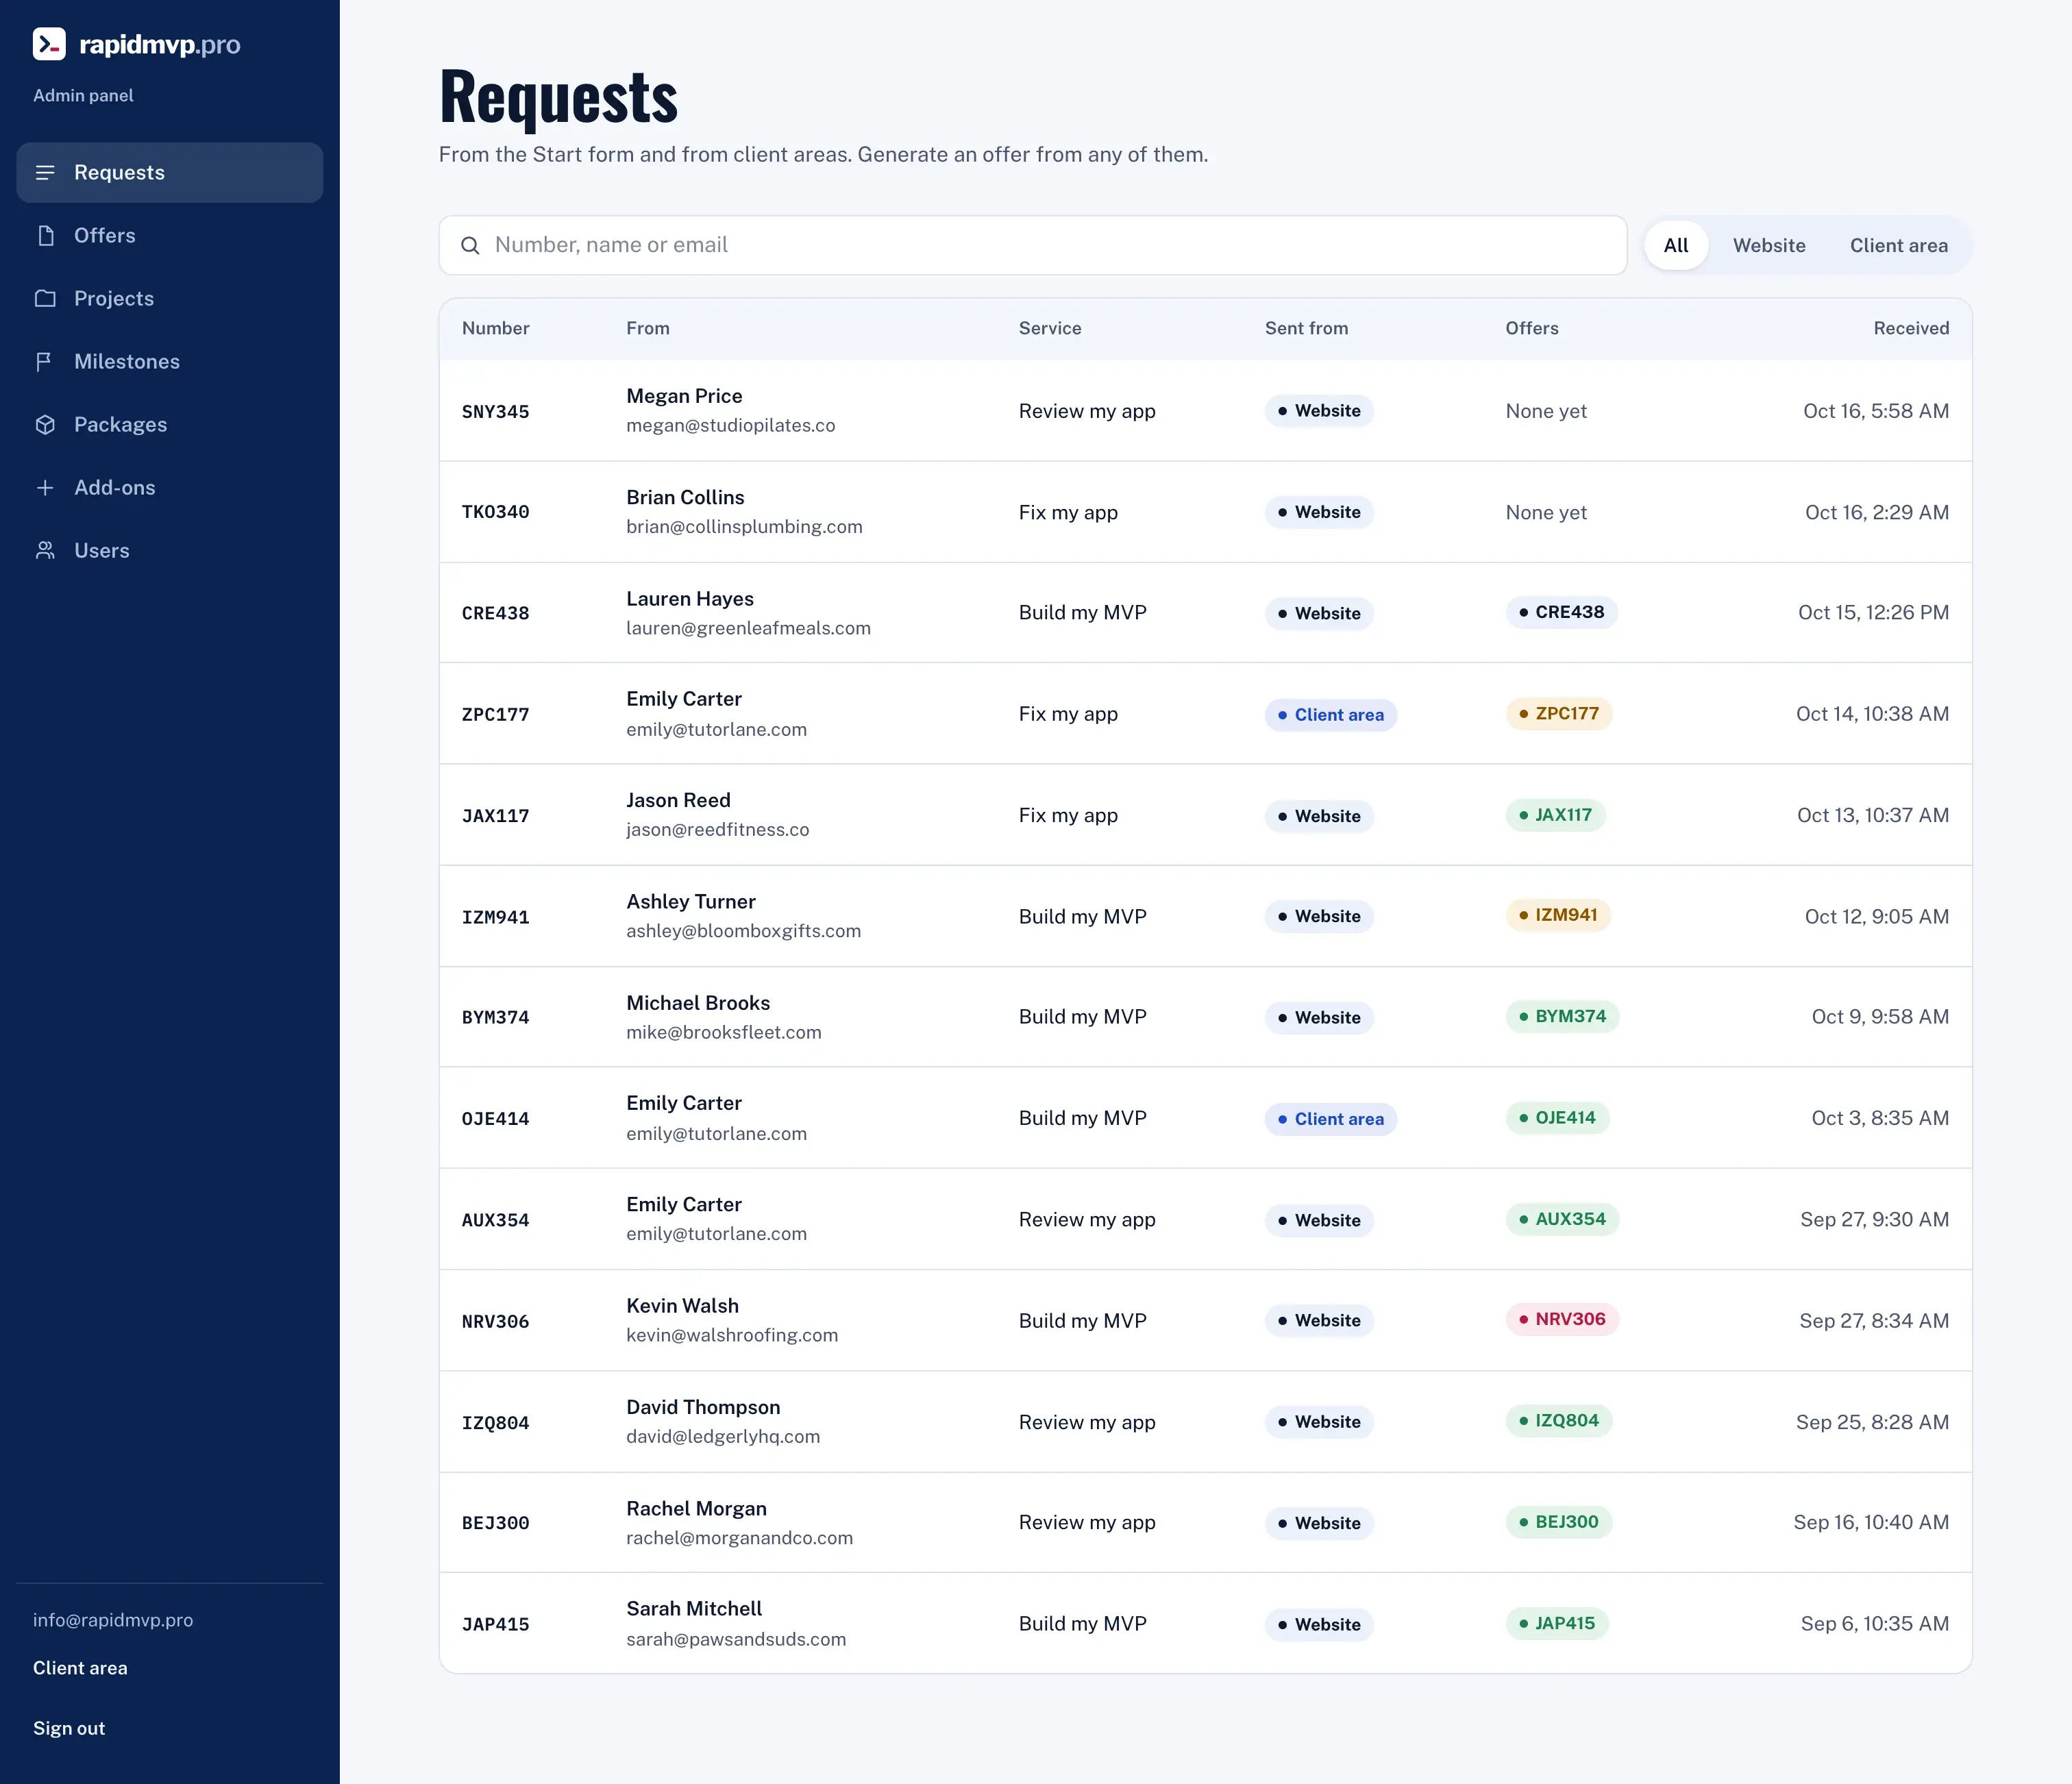Click the Offers document icon
The height and width of the screenshot is (1784, 2072).
point(45,236)
